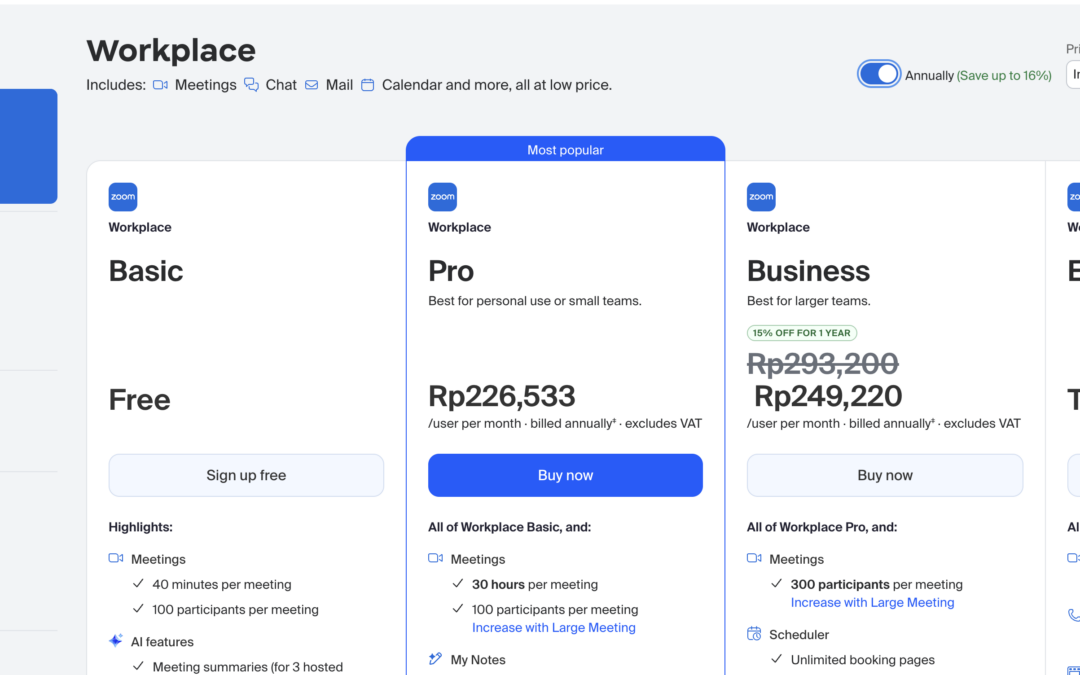Image resolution: width=1080 pixels, height=675 pixels.
Task: Click the Chat bubbles icon in Includes line
Action: [x=251, y=85]
